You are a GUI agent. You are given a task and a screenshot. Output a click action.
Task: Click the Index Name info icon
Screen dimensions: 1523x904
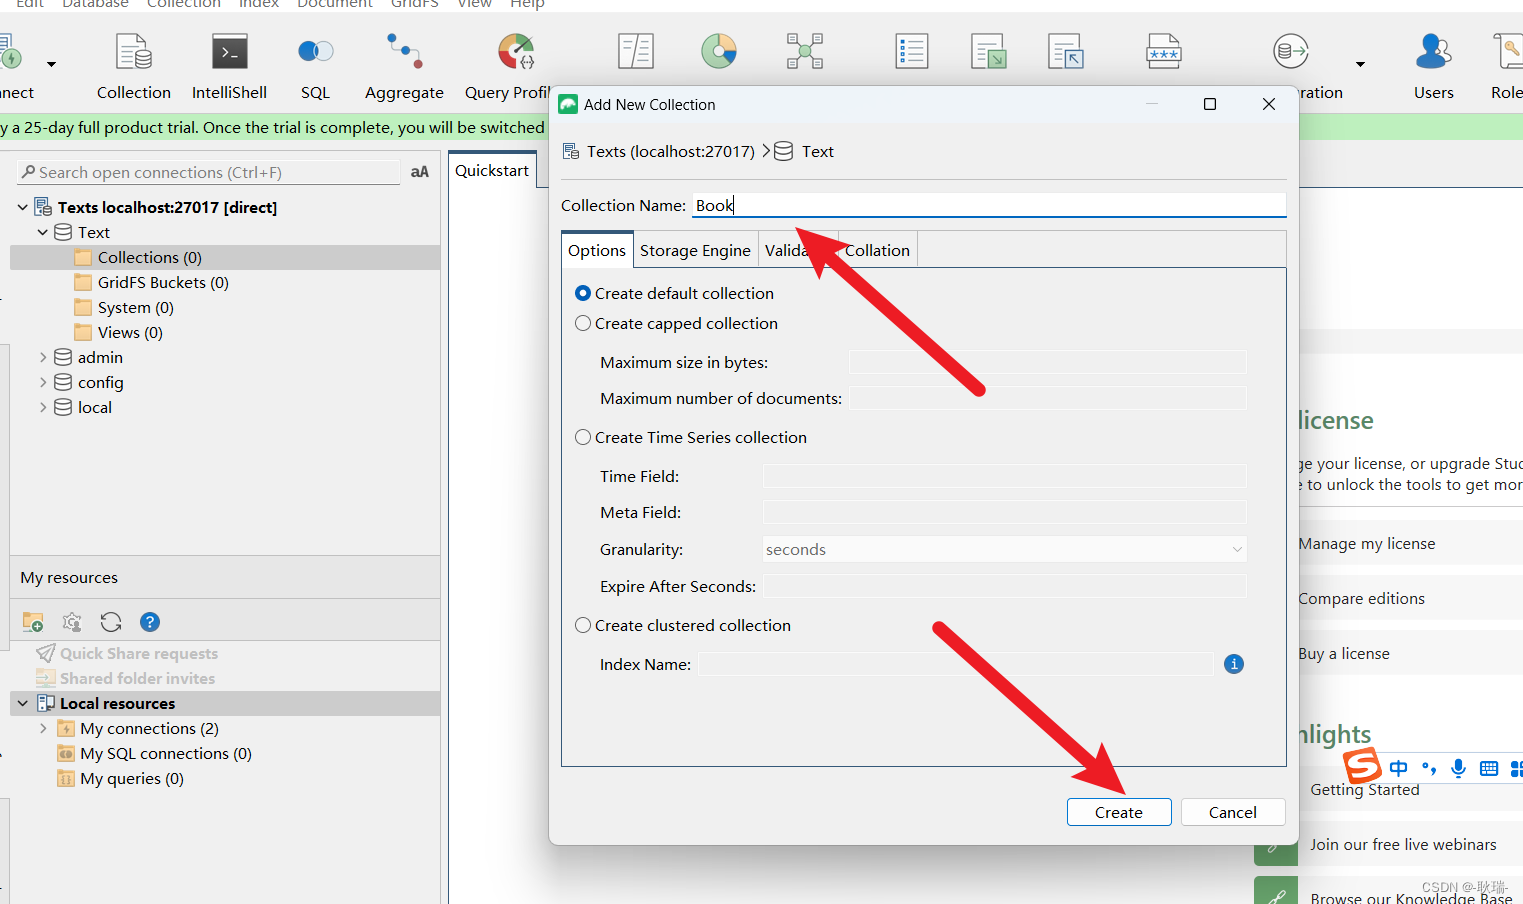pyautogui.click(x=1234, y=664)
